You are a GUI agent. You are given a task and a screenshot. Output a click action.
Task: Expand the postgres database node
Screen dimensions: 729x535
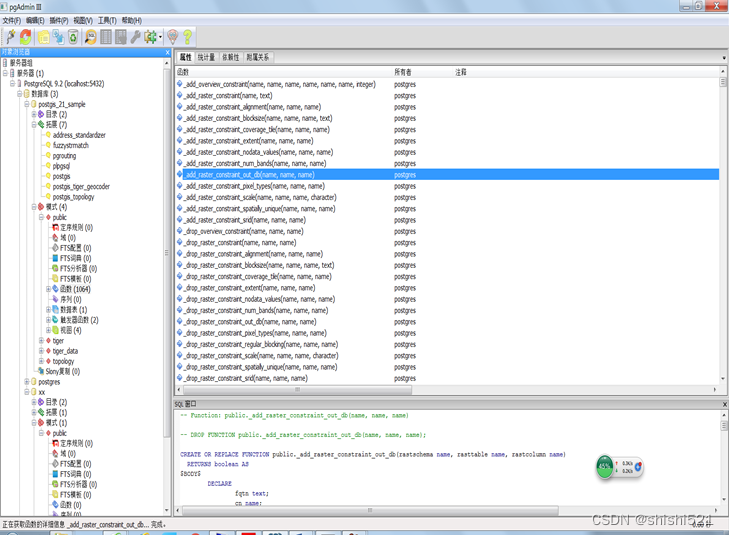27,382
